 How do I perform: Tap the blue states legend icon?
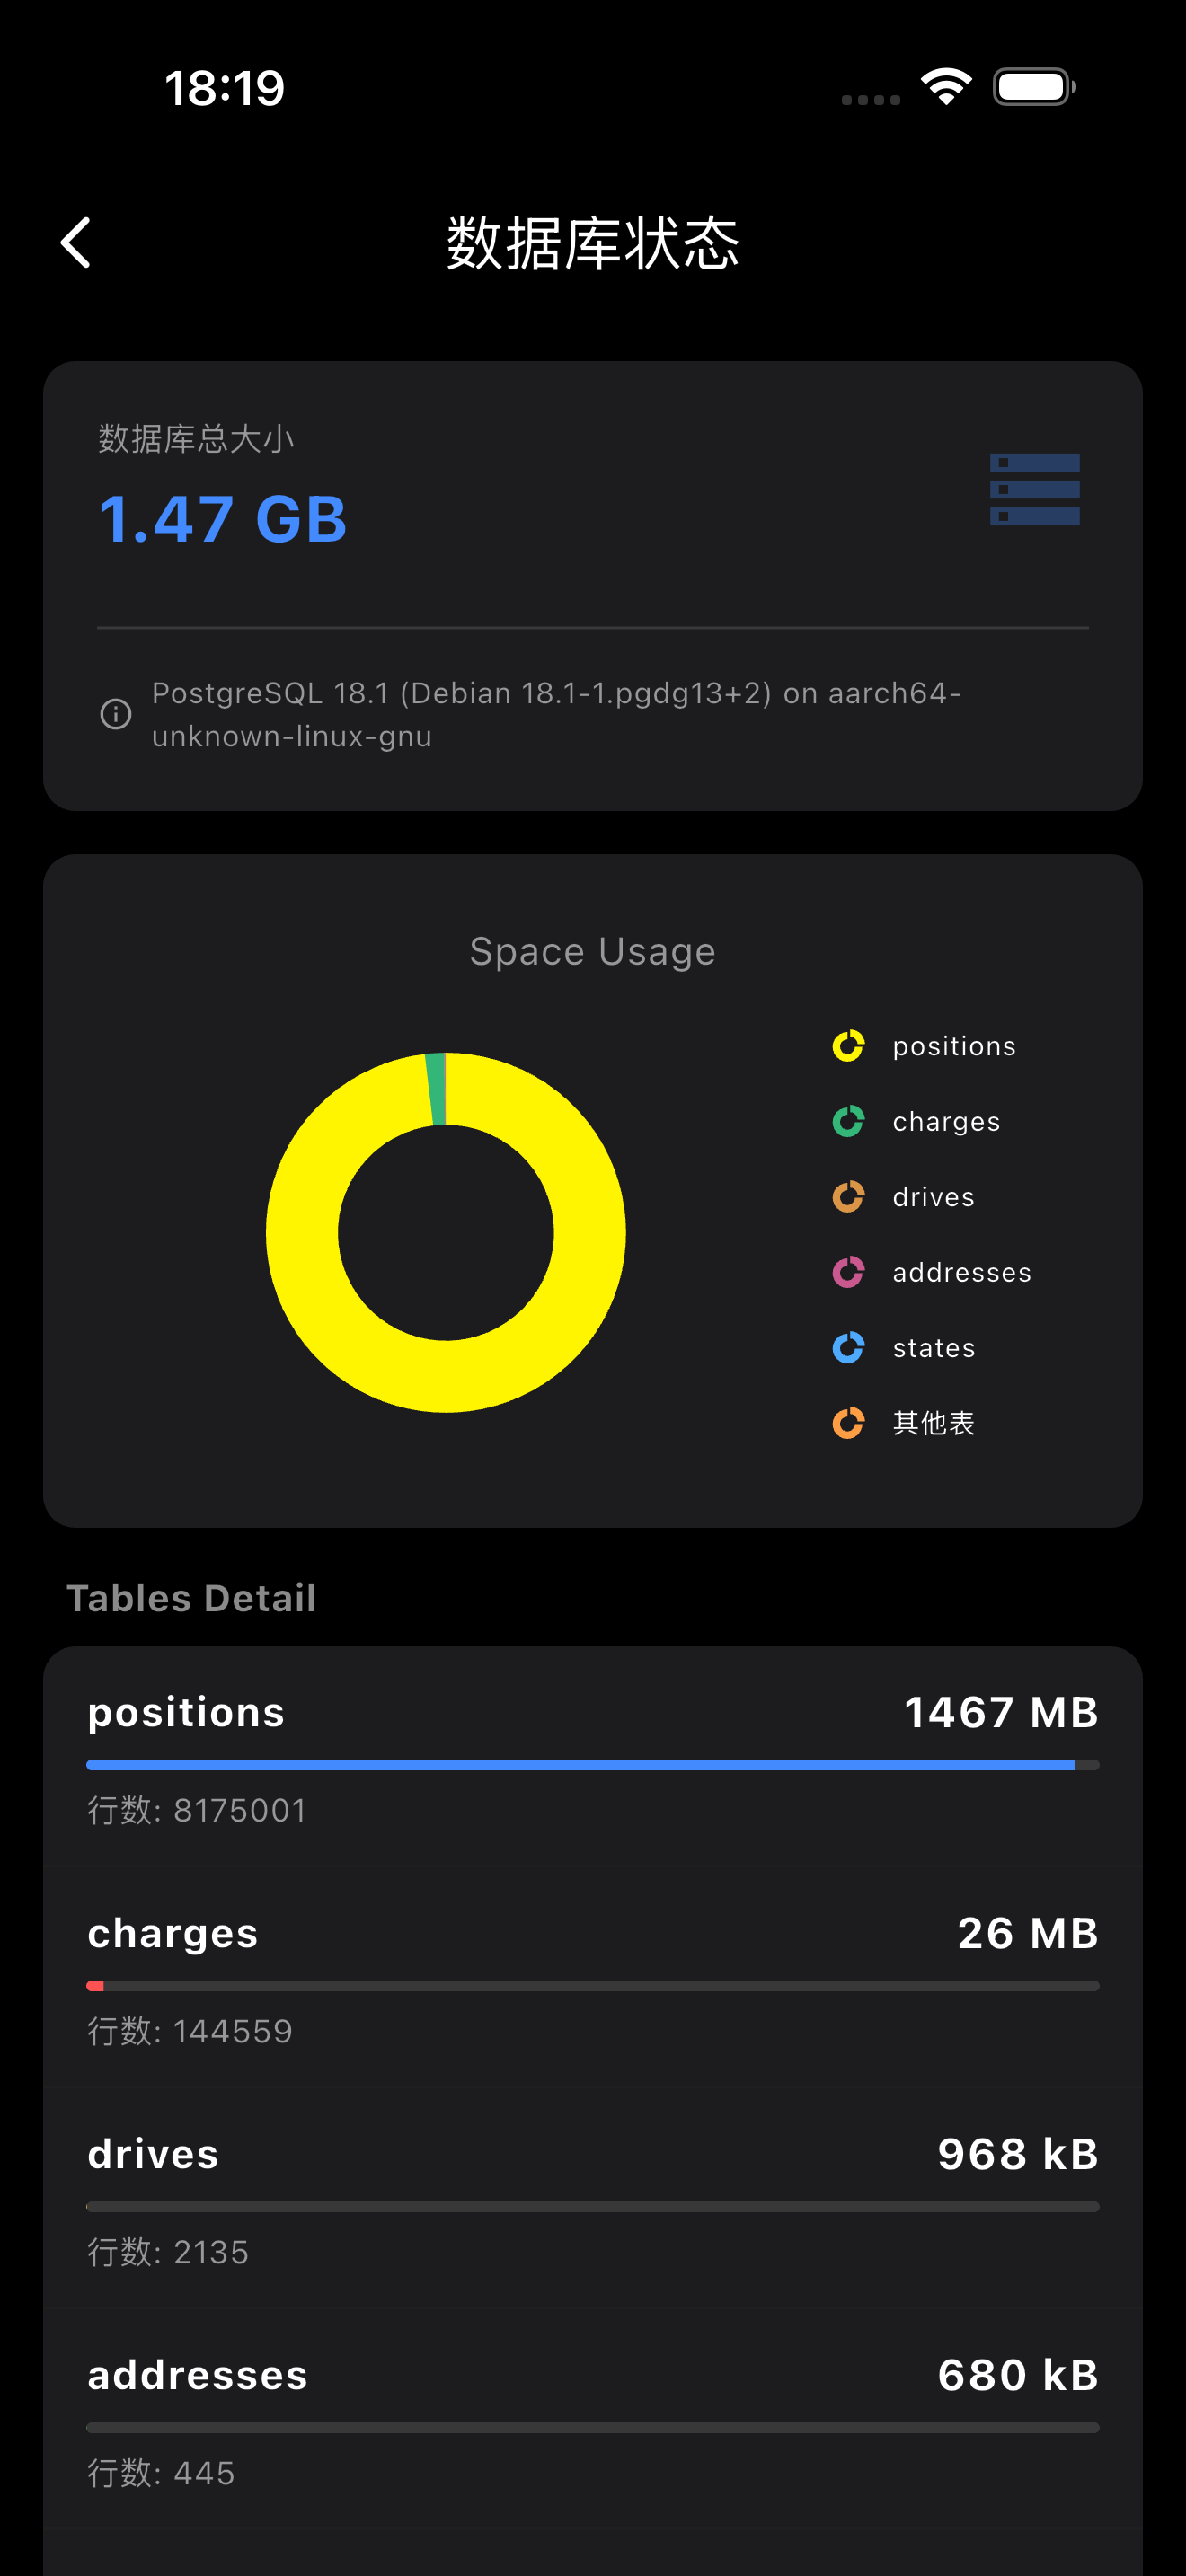(848, 1348)
